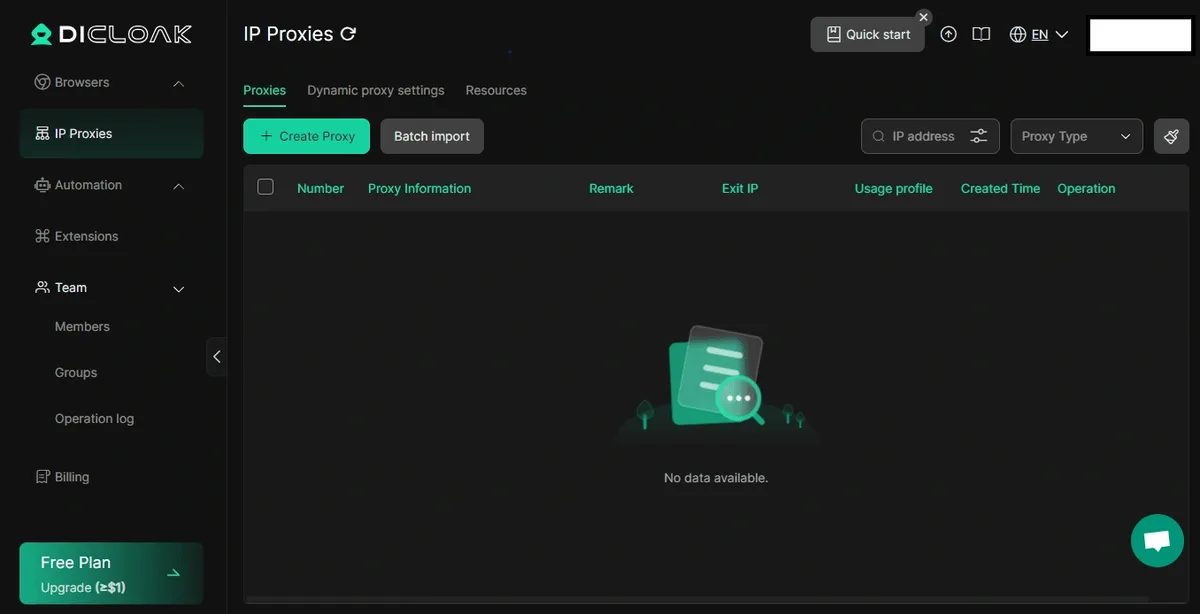The width and height of the screenshot is (1200, 614).
Task: Click the DICloak logo
Action: (x=111, y=34)
